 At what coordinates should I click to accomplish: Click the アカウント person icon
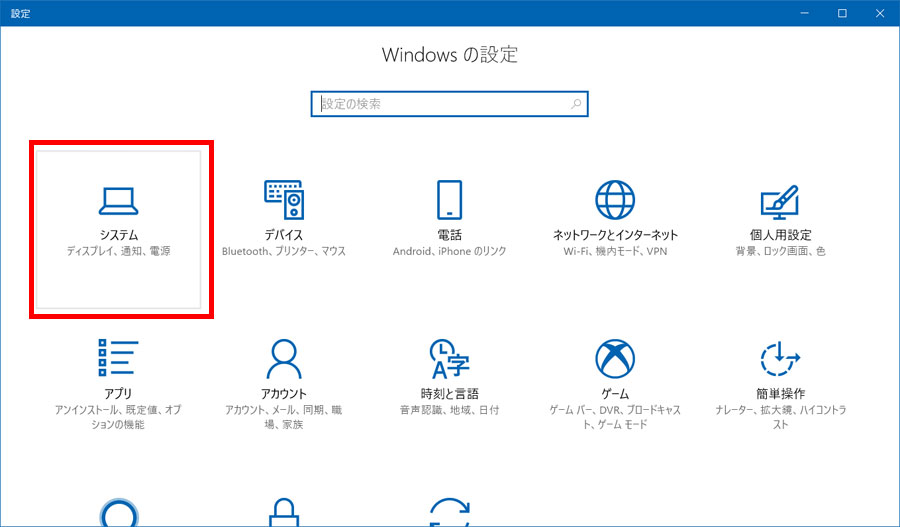pyautogui.click(x=284, y=358)
